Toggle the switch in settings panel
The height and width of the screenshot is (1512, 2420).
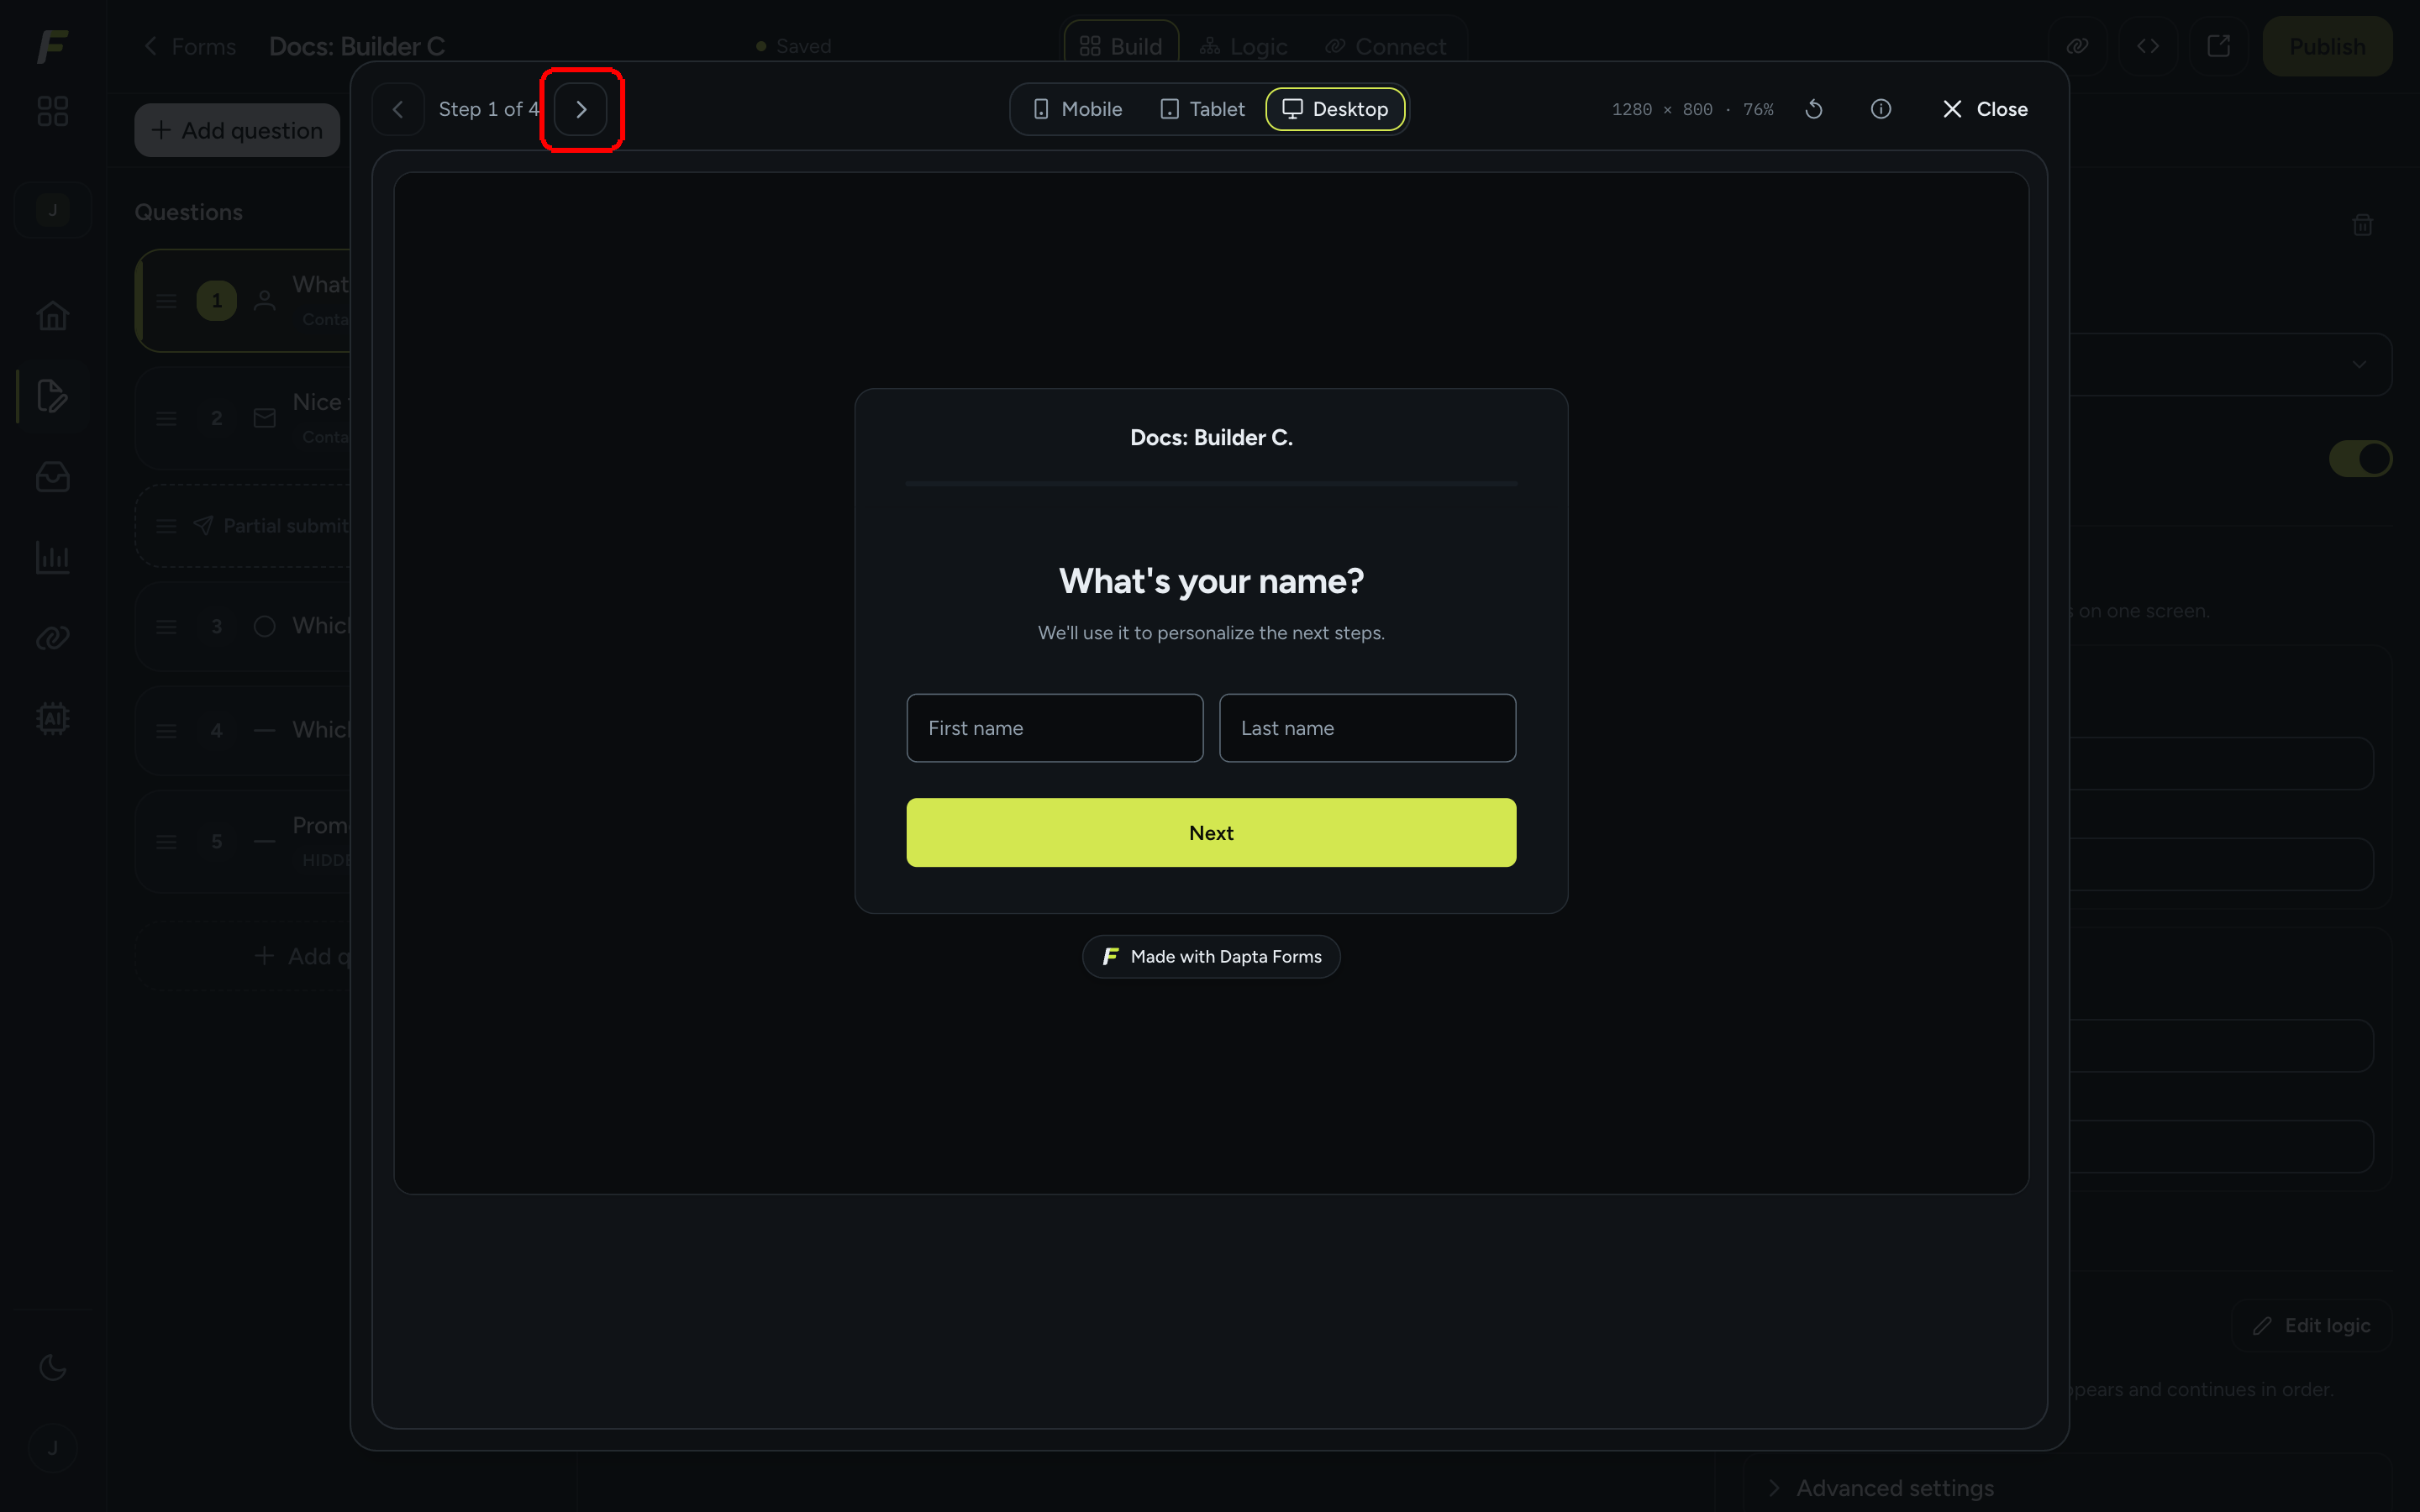2360,459
